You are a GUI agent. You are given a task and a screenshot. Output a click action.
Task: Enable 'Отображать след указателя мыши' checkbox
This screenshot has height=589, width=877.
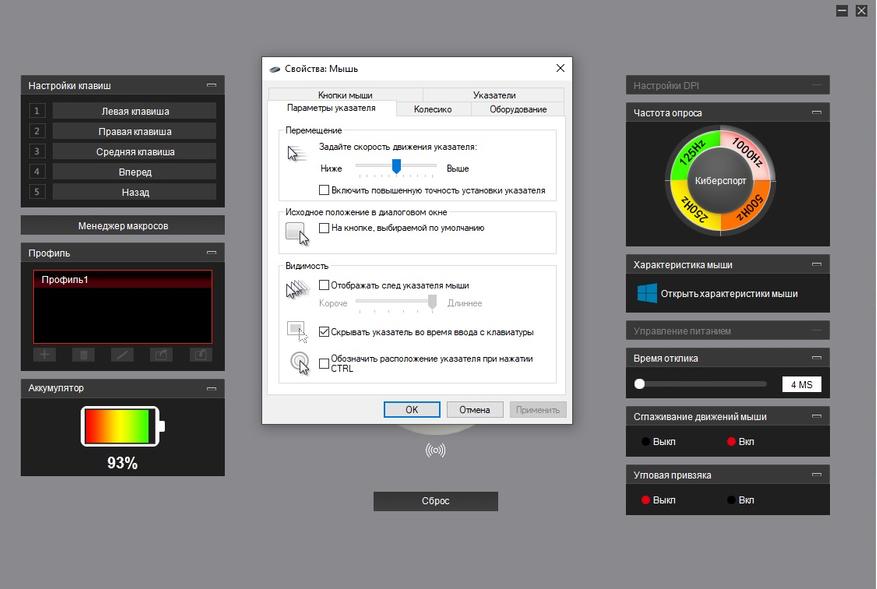point(324,285)
